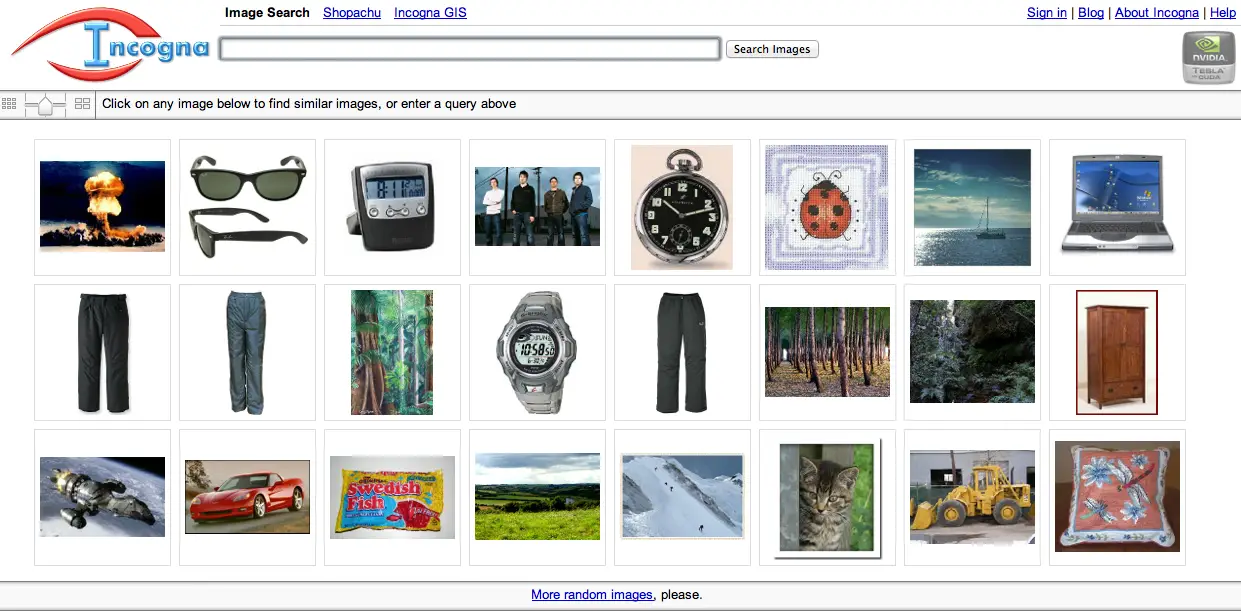
Task: Select the mushroom cloud explosion image
Action: click(x=102, y=207)
